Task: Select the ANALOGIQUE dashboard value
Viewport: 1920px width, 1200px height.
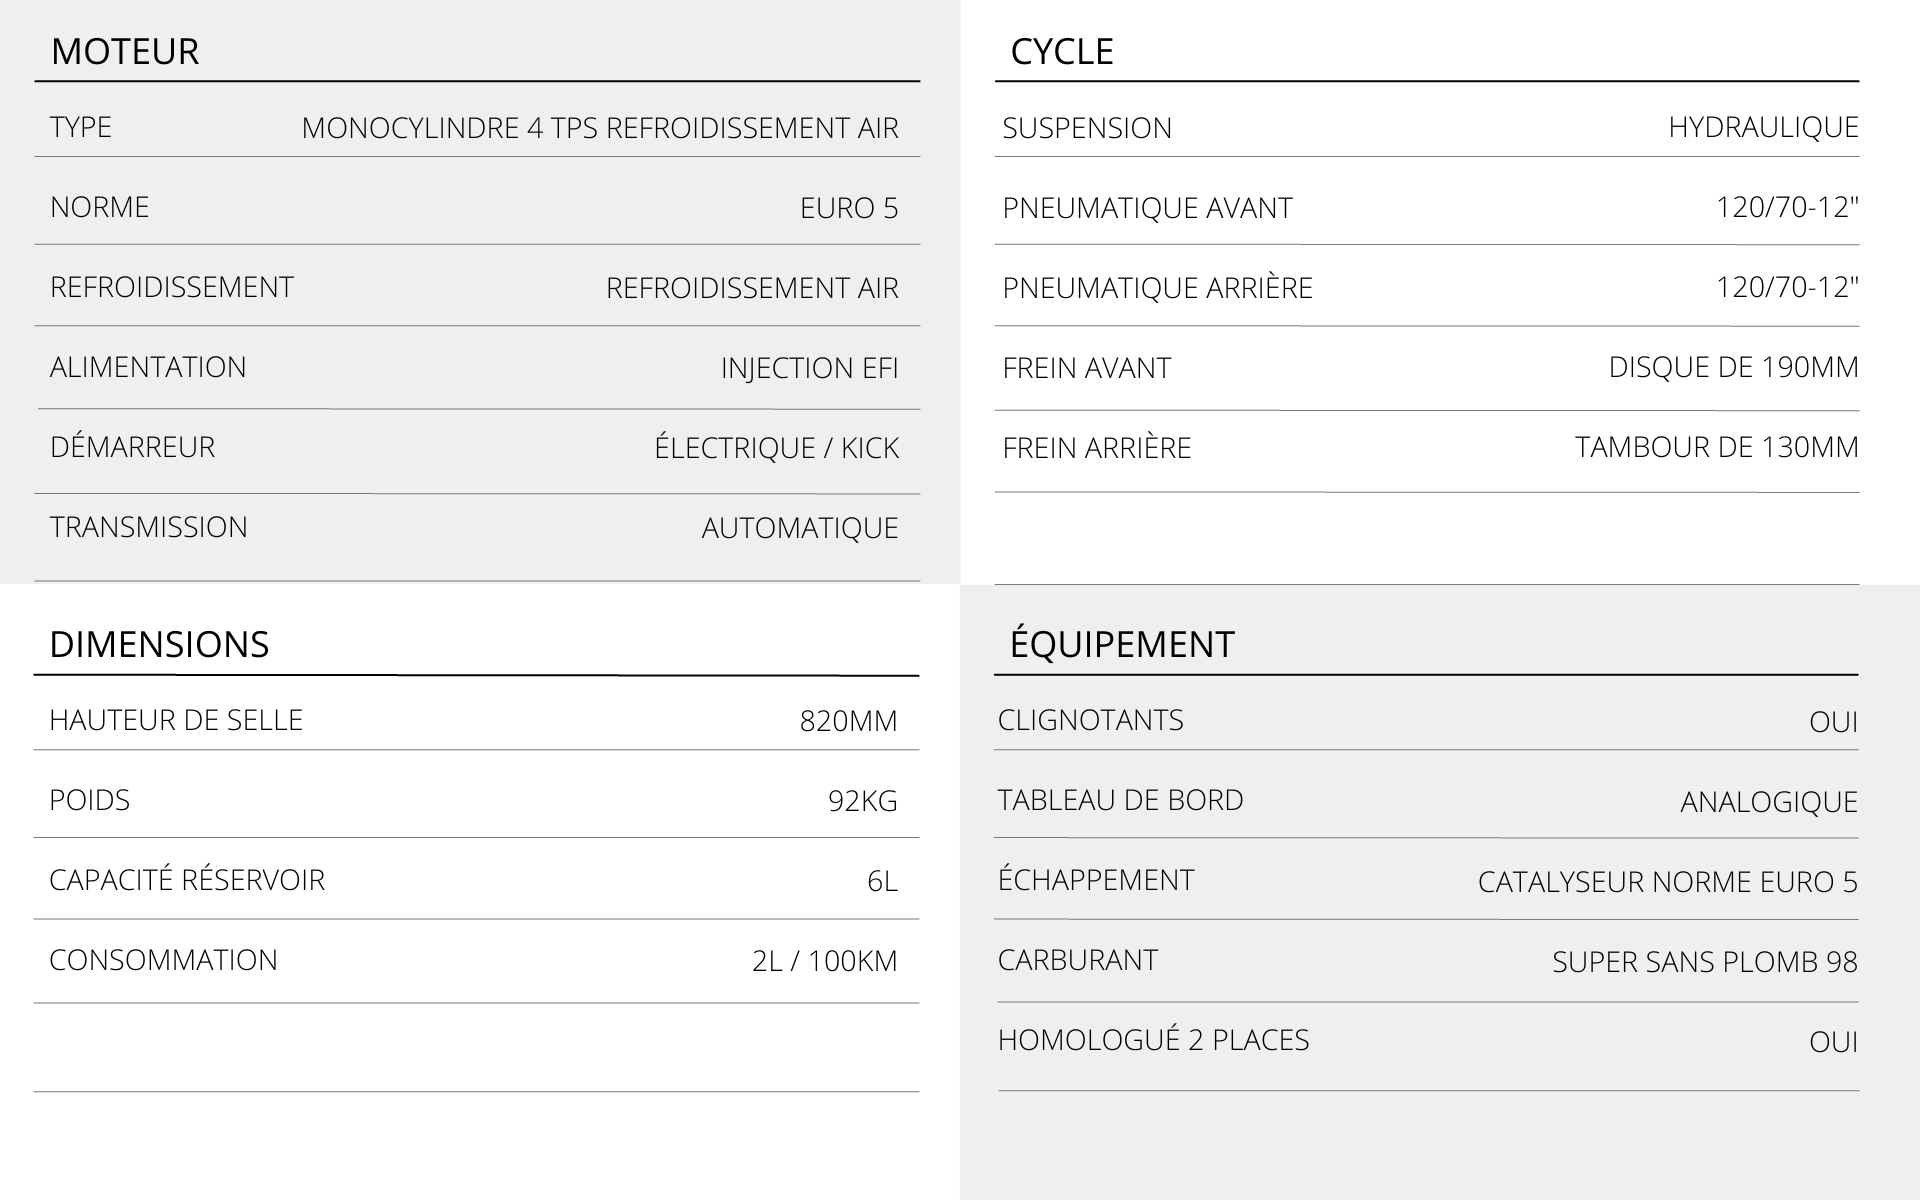Action: tap(1768, 802)
